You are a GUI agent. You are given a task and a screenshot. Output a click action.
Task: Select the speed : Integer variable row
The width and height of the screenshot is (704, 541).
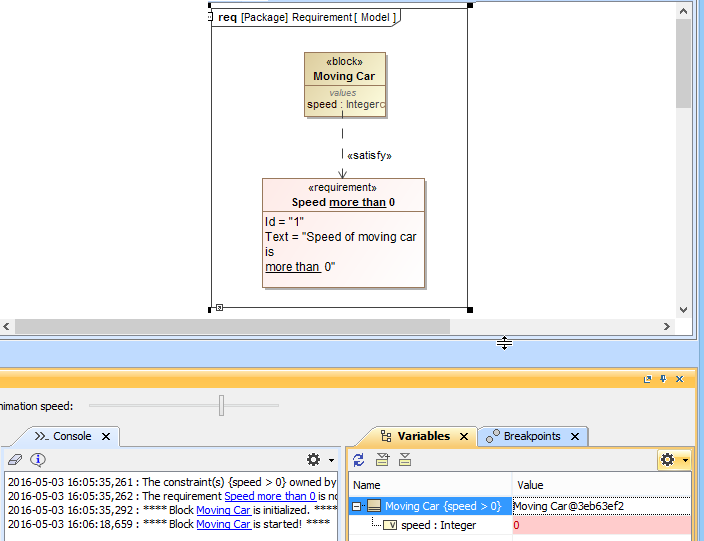tap(437, 525)
